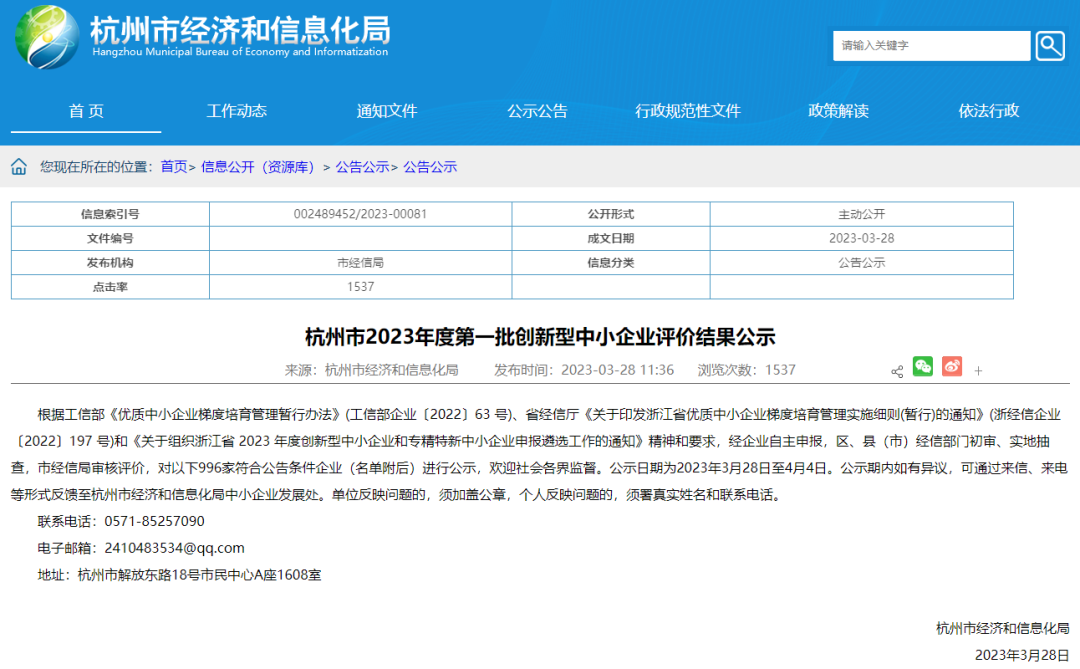Click 信息公开（资源库）breadcrumb link
Screen dimensions: 1080x669
258,167
